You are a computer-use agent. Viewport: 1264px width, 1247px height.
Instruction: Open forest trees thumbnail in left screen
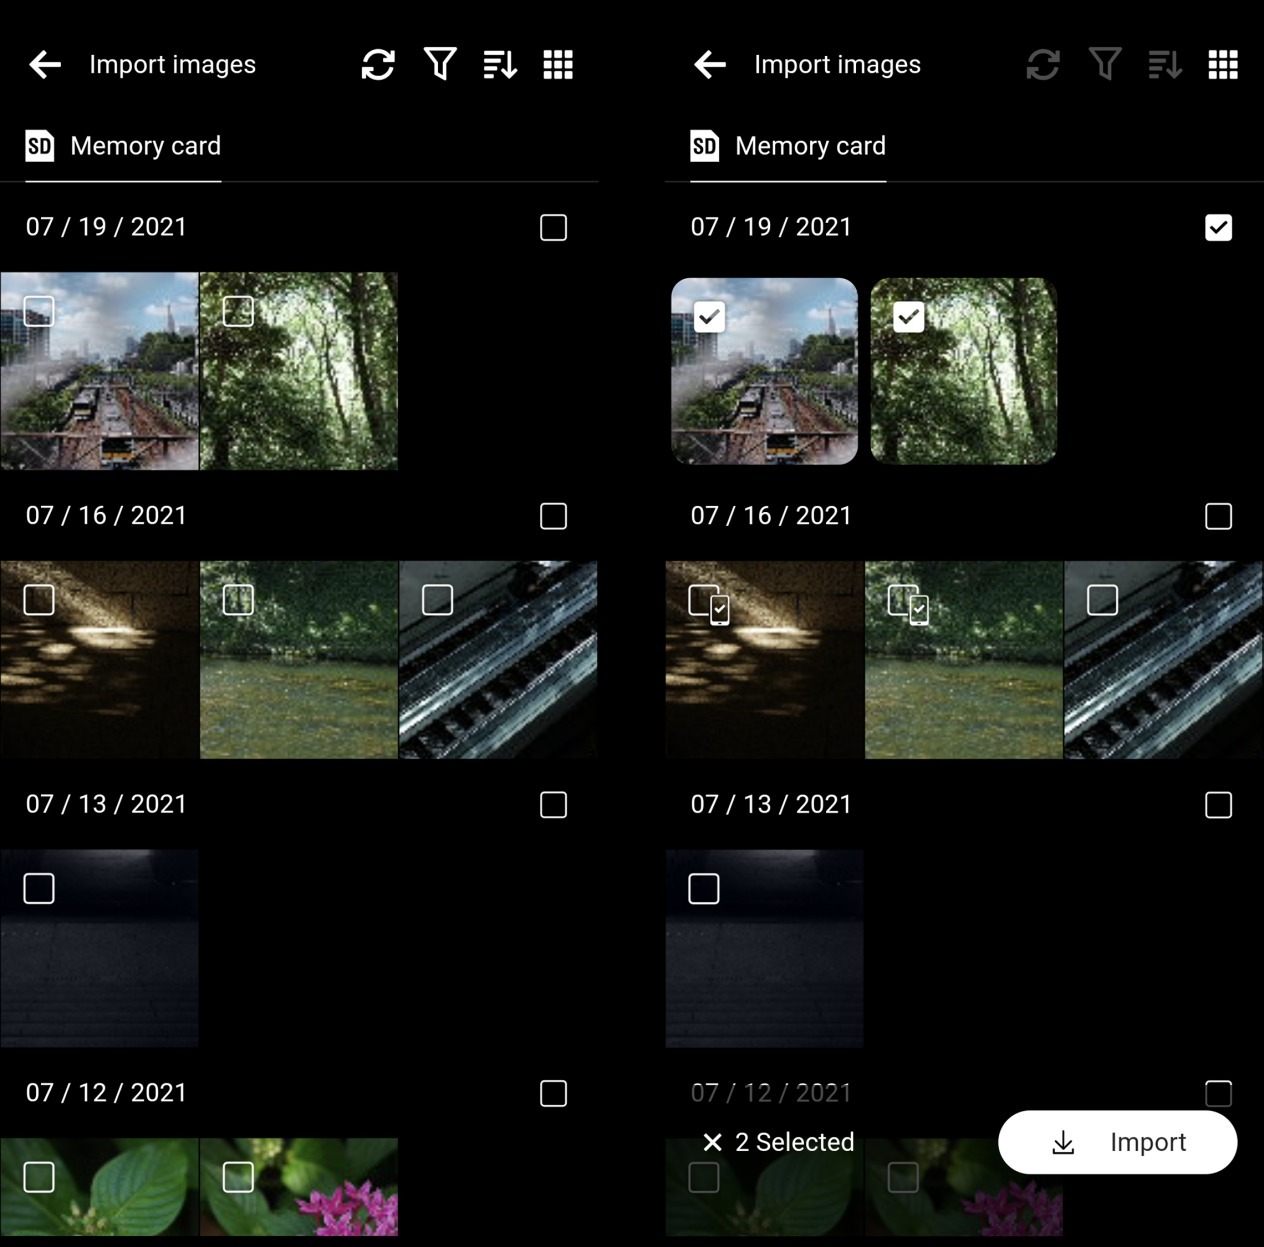click(x=299, y=371)
